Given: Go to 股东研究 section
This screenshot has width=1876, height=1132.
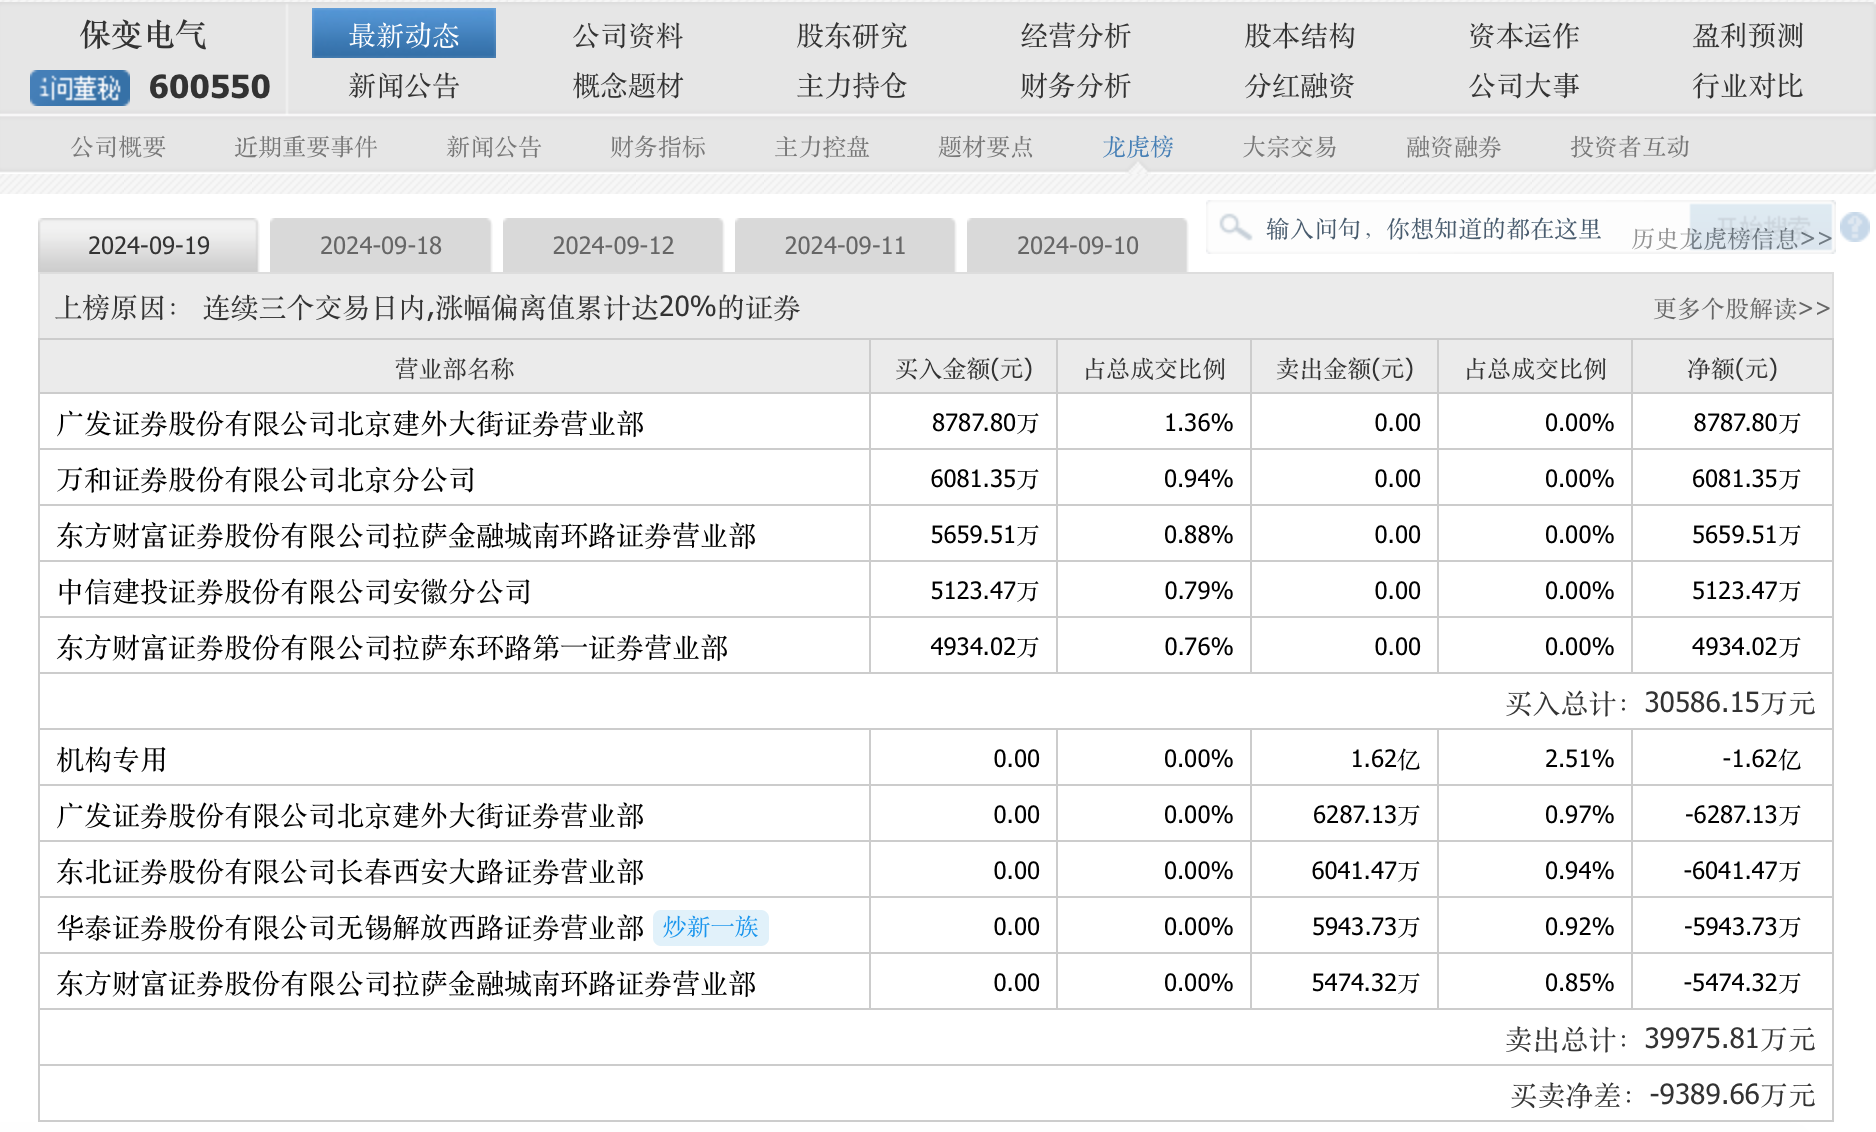Looking at the screenshot, I should point(851,36).
